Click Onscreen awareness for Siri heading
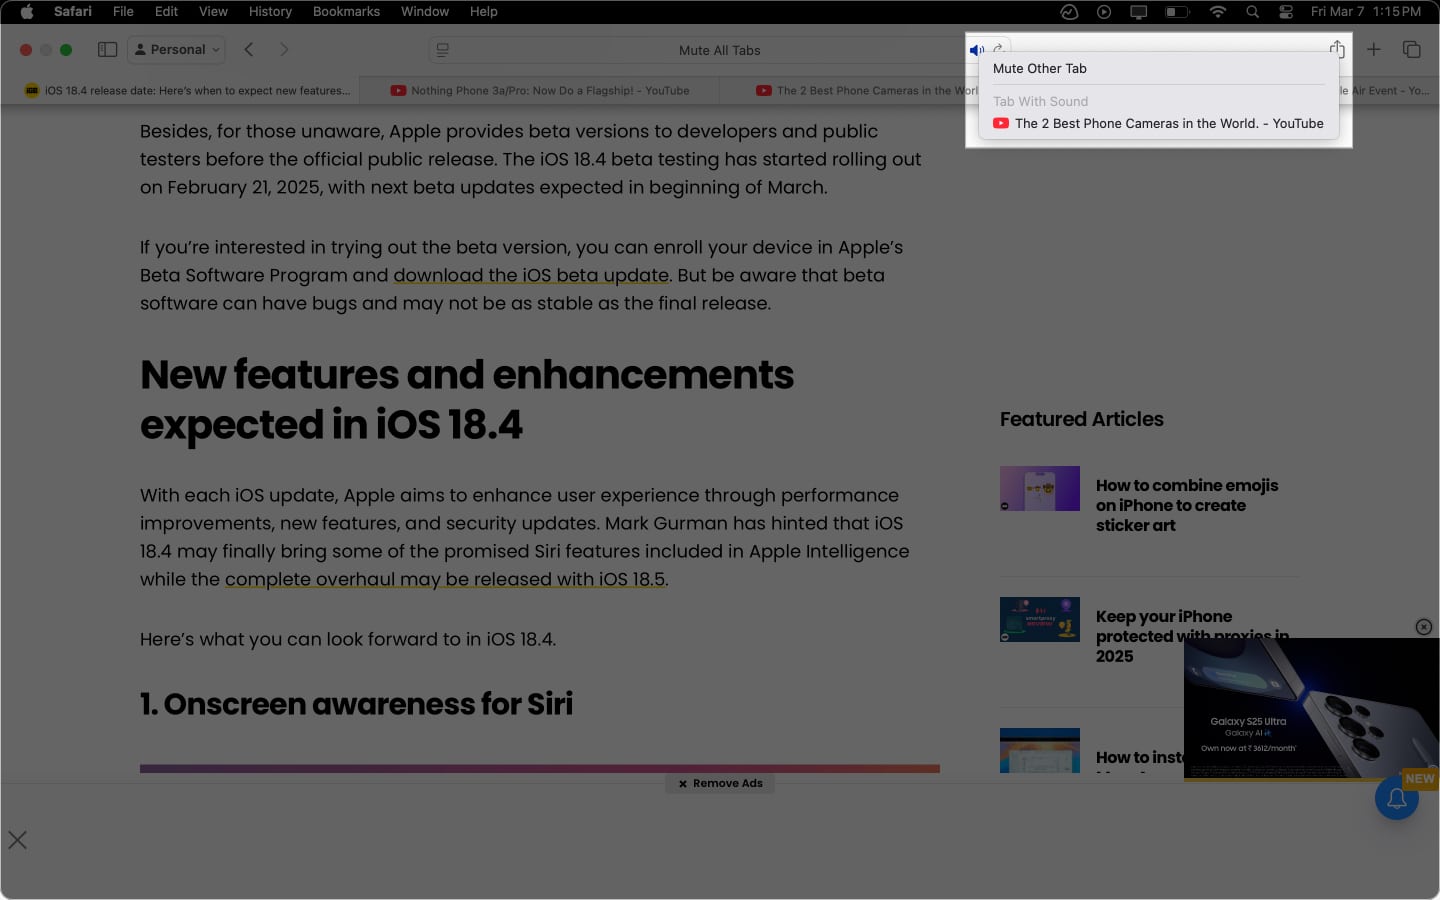1440x900 pixels. click(357, 704)
